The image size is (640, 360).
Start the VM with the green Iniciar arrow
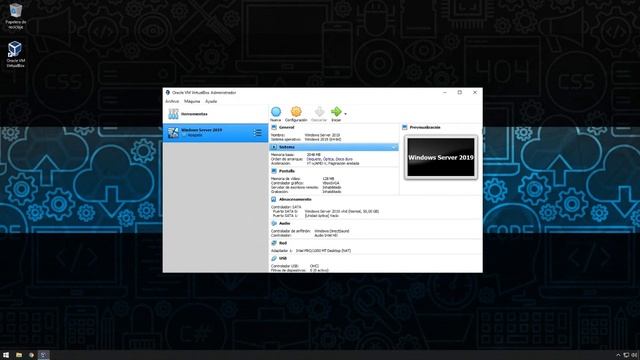point(336,111)
